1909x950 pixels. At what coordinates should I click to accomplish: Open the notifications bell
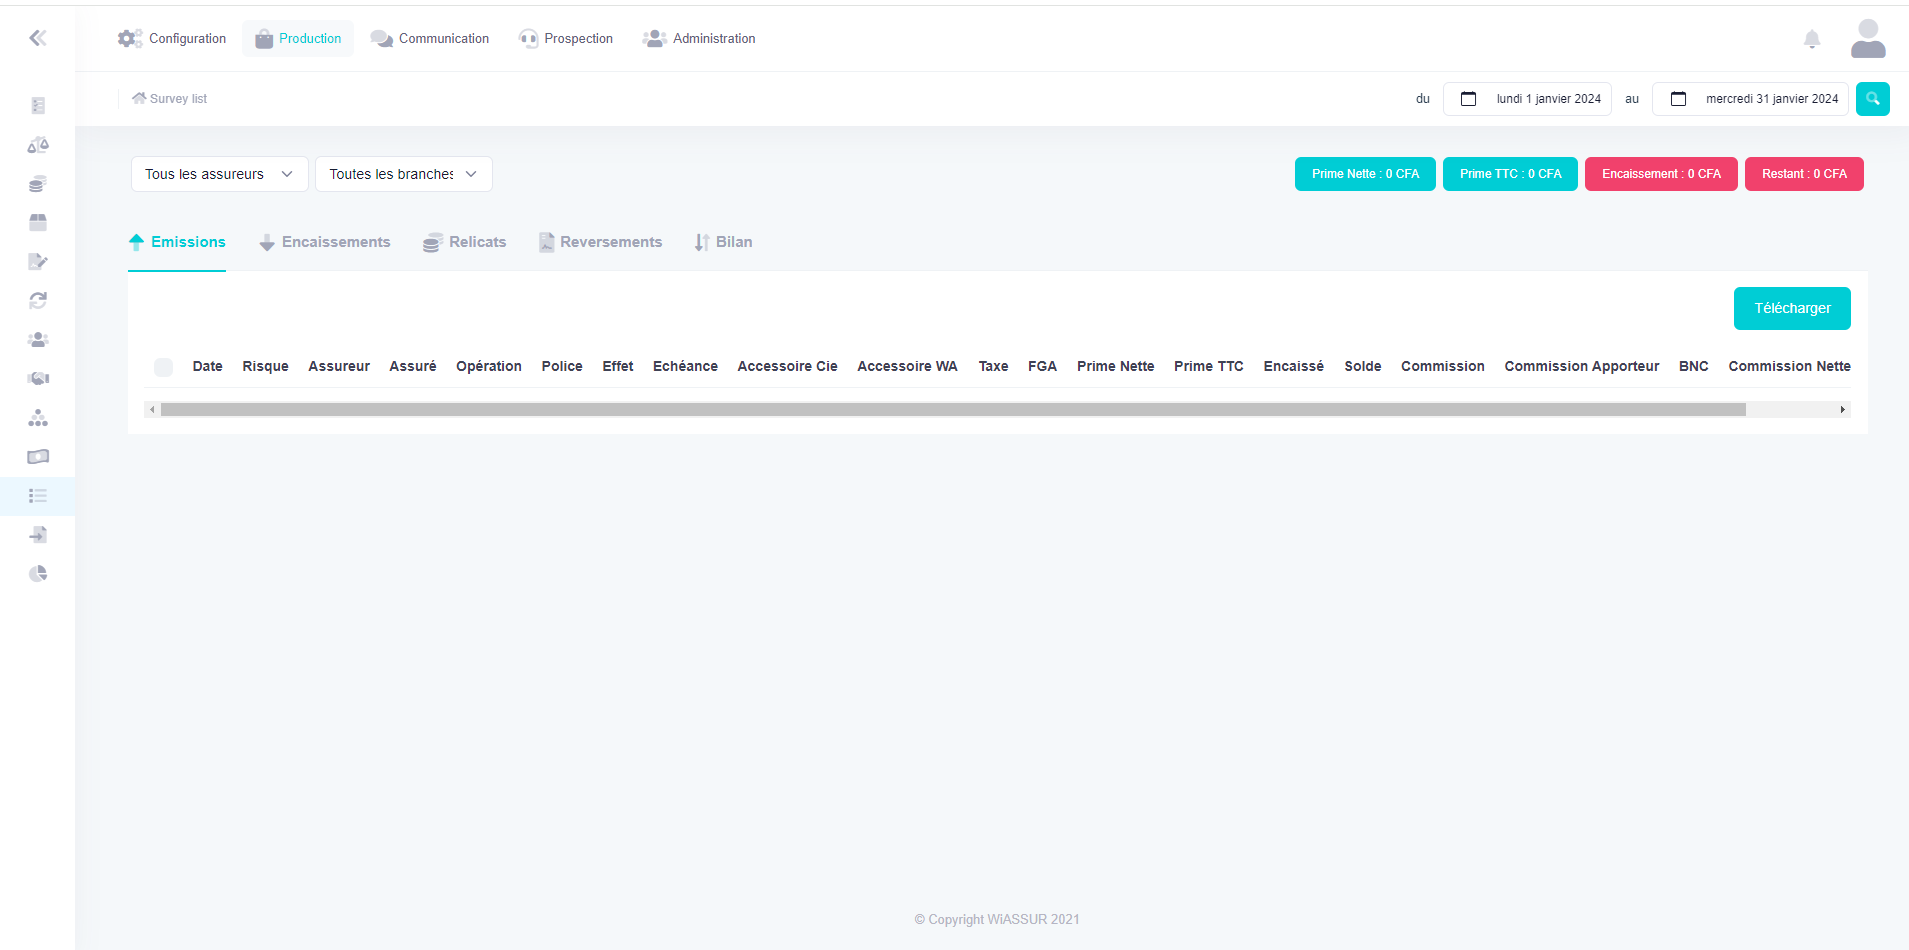(1811, 39)
